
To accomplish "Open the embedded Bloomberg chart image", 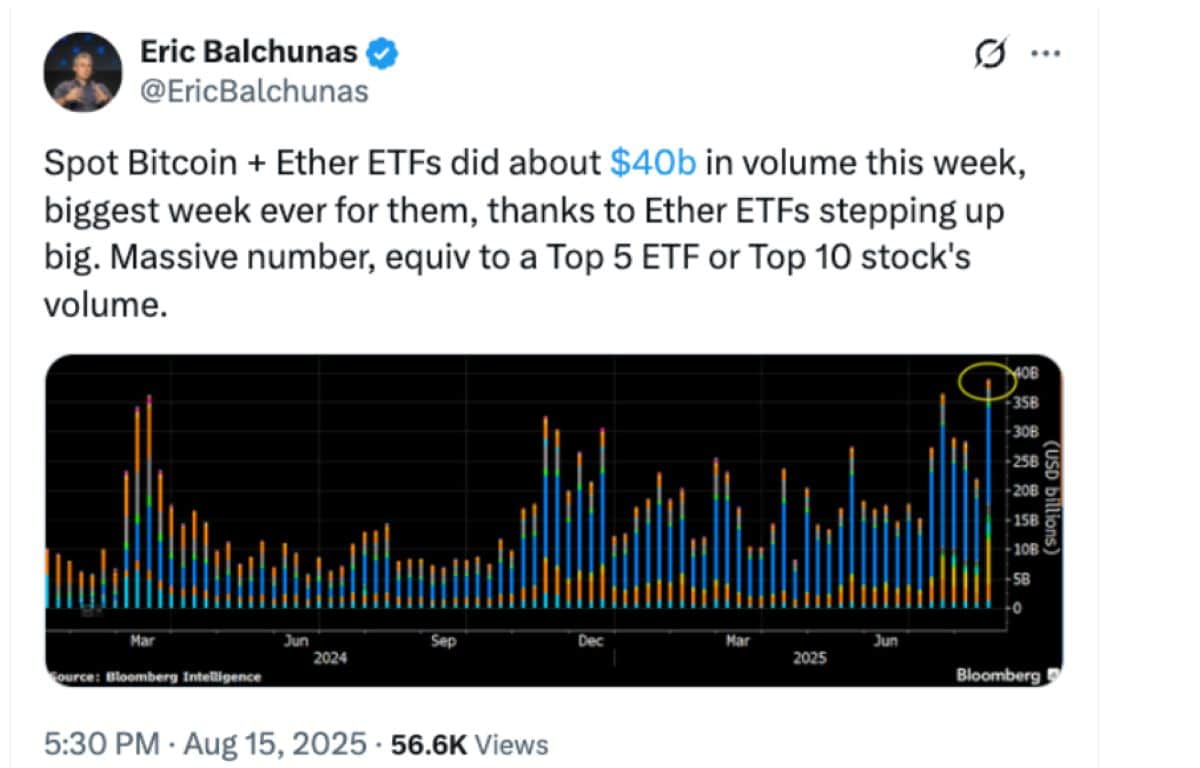I will (x=554, y=520).
